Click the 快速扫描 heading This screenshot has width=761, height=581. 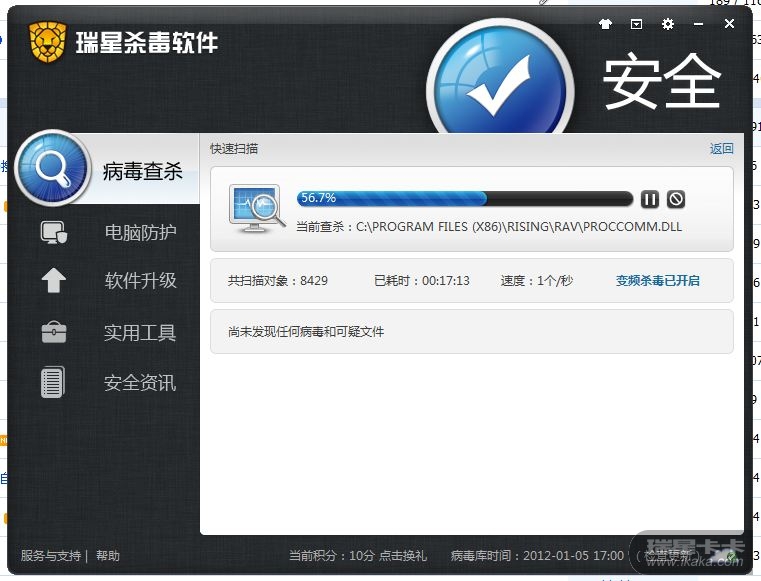click(234, 149)
